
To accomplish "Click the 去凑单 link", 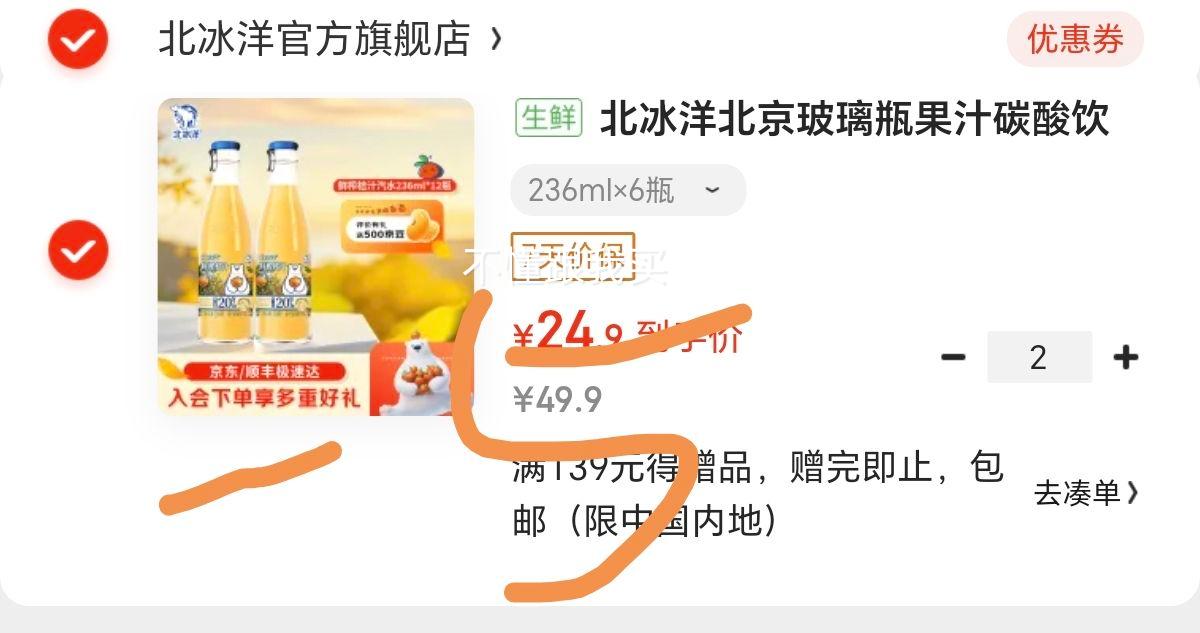I will [1077, 493].
